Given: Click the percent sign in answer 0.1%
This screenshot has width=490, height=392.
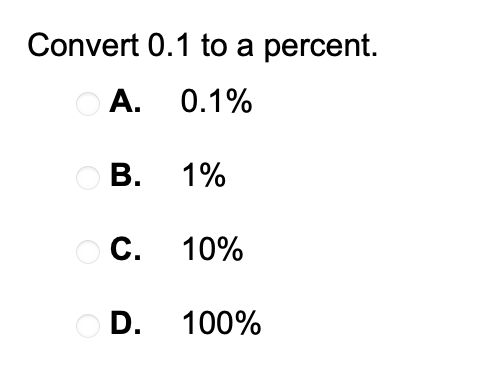Looking at the screenshot, I should 238,101.
